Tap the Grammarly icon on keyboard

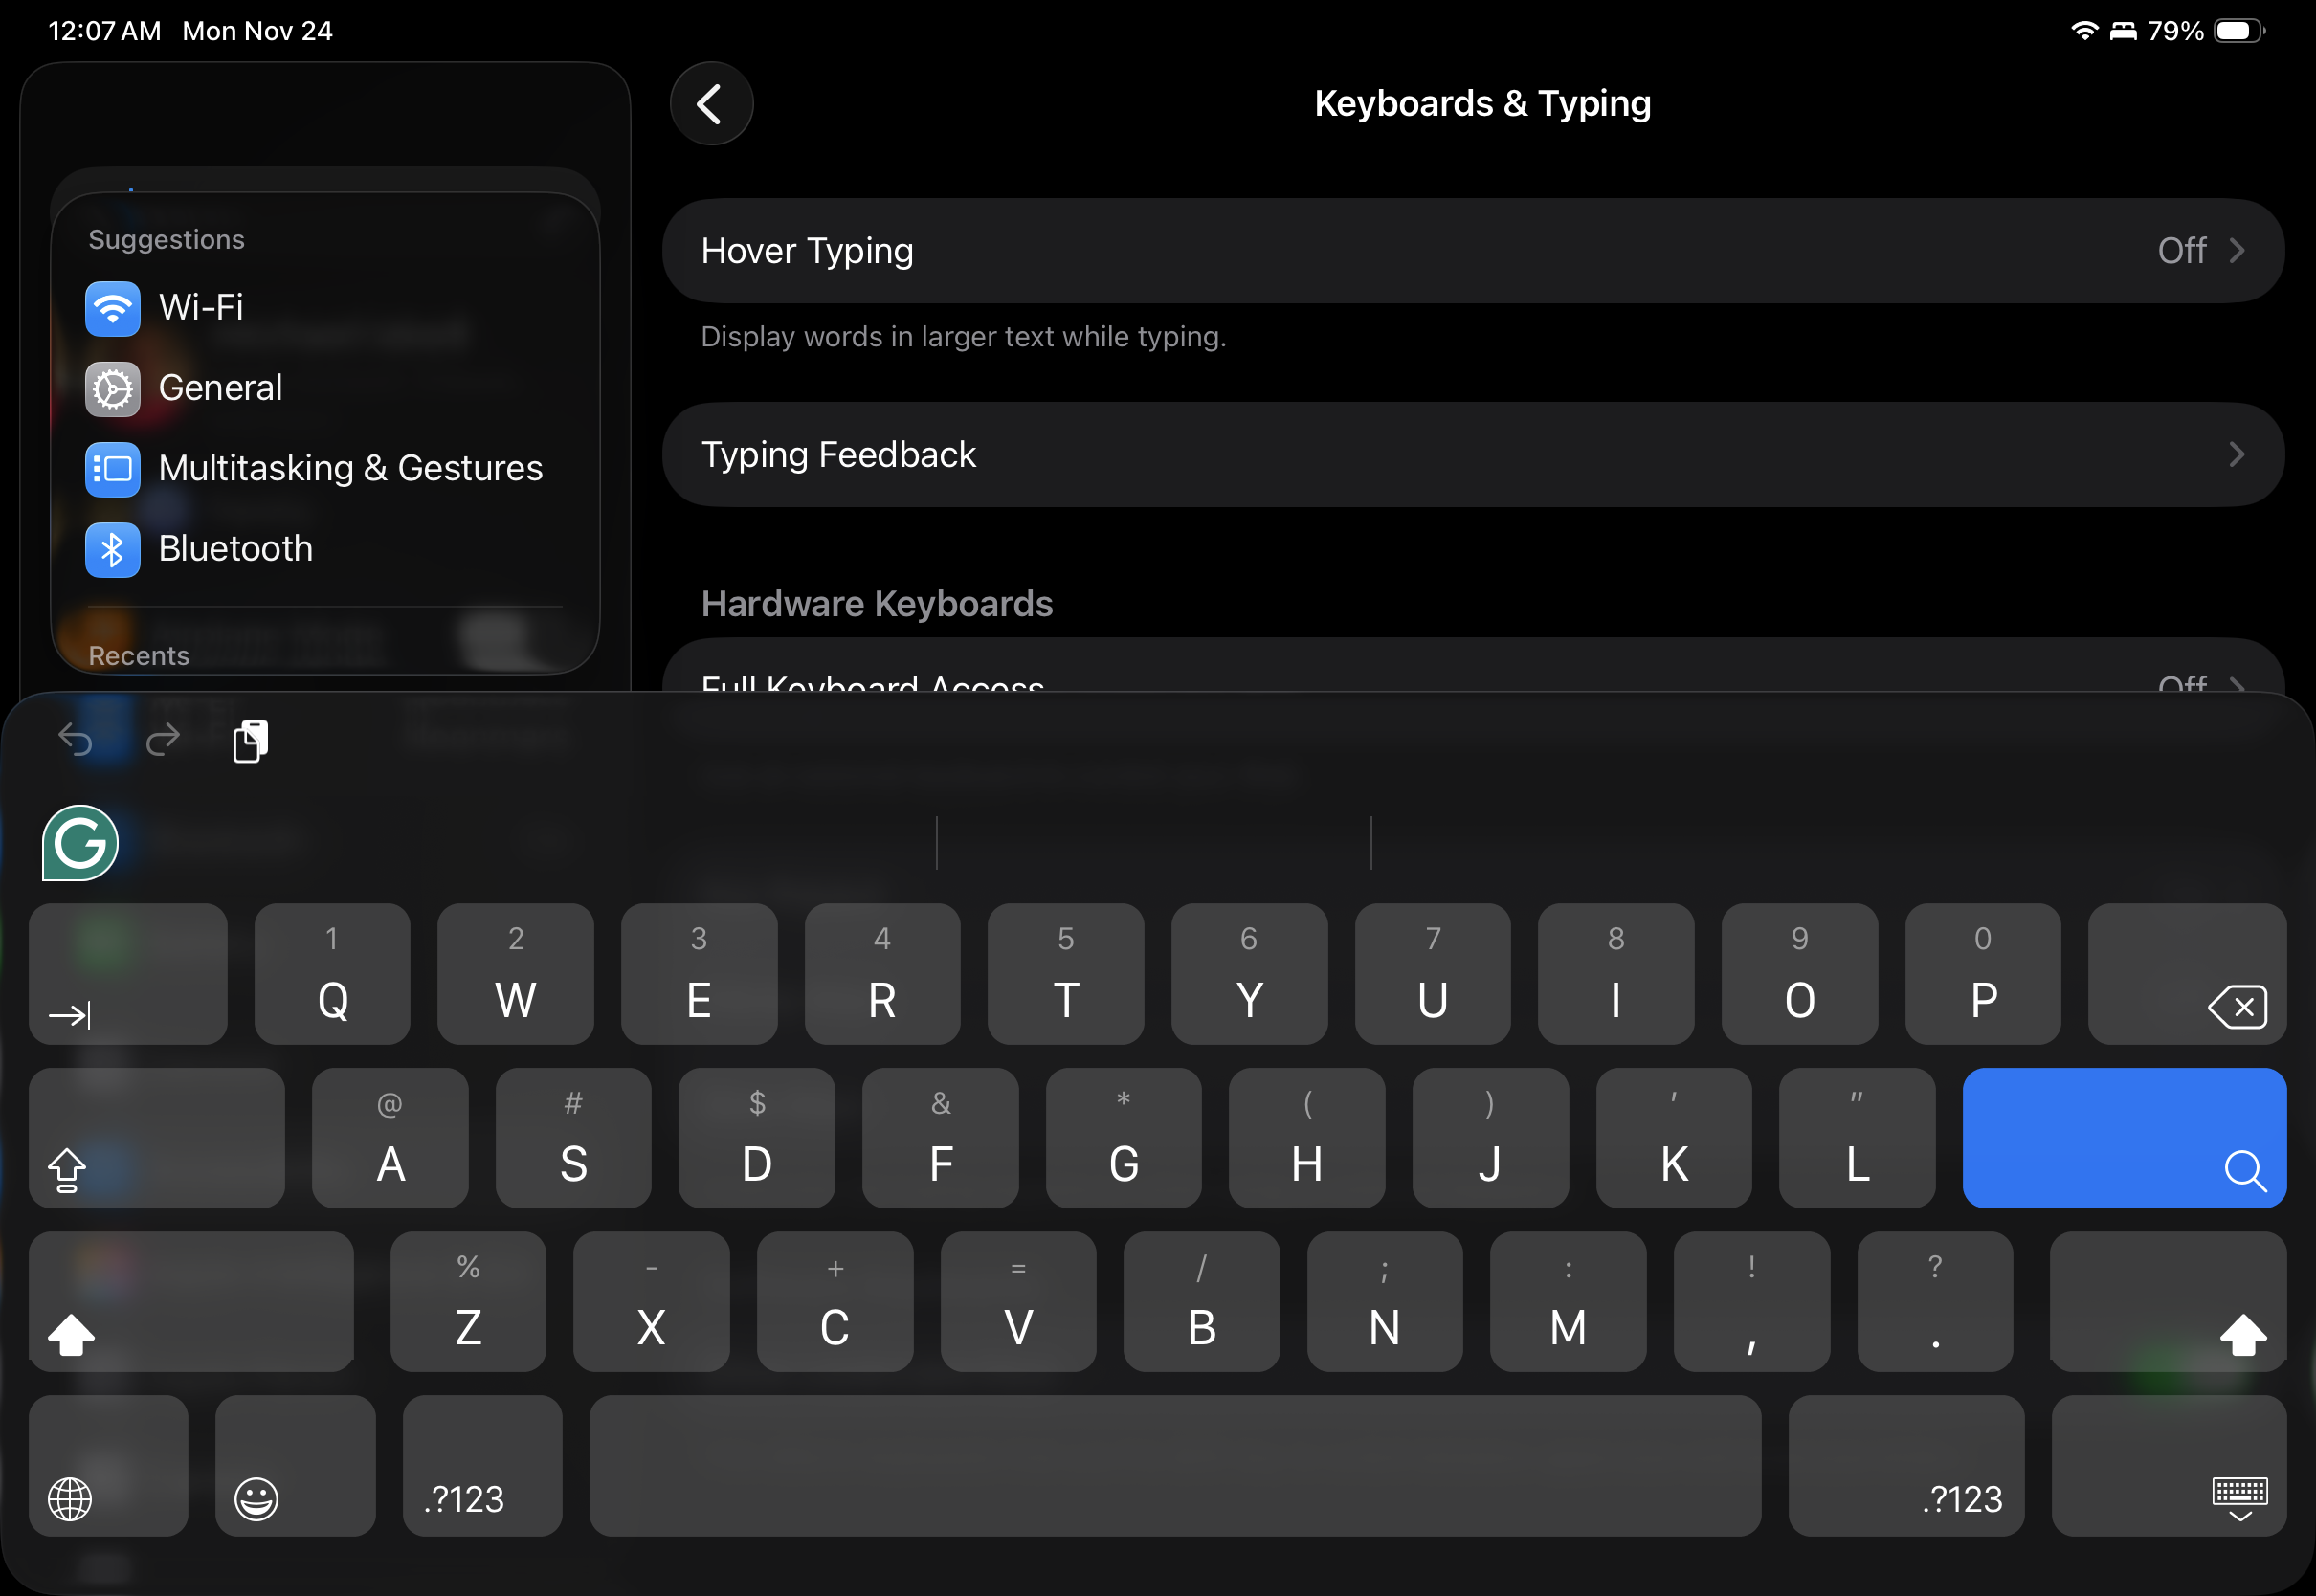pyautogui.click(x=80, y=842)
